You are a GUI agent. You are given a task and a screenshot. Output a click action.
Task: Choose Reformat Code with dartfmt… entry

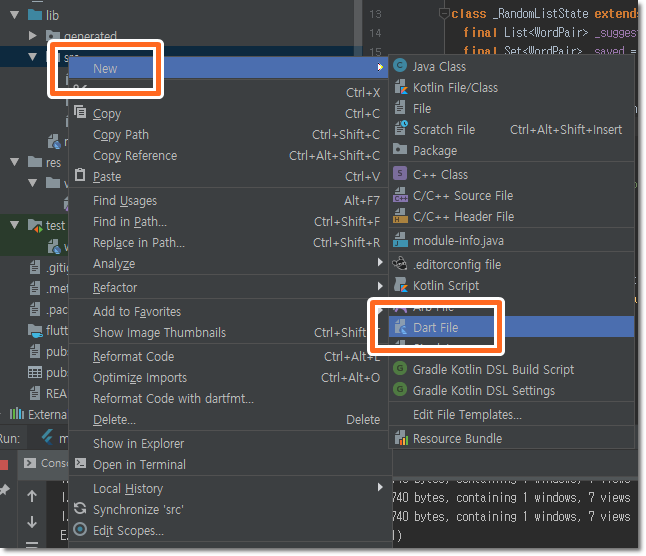pyautogui.click(x=228, y=398)
